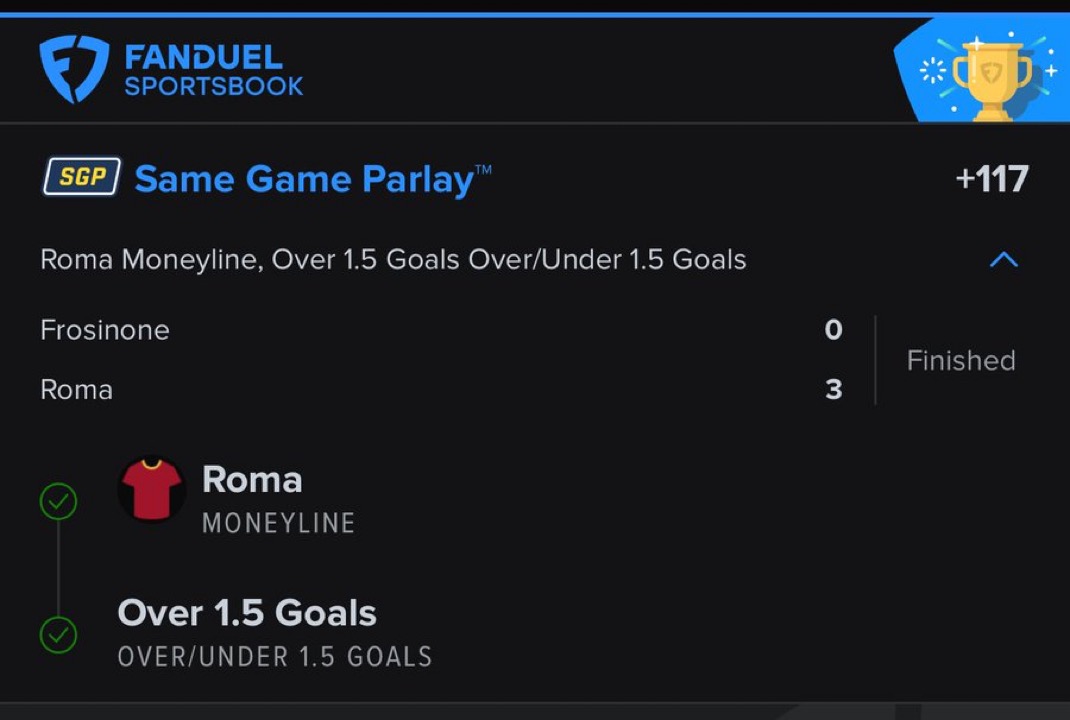Click the MONEYLINE market label
This screenshot has height=720, width=1070.
click(x=278, y=523)
